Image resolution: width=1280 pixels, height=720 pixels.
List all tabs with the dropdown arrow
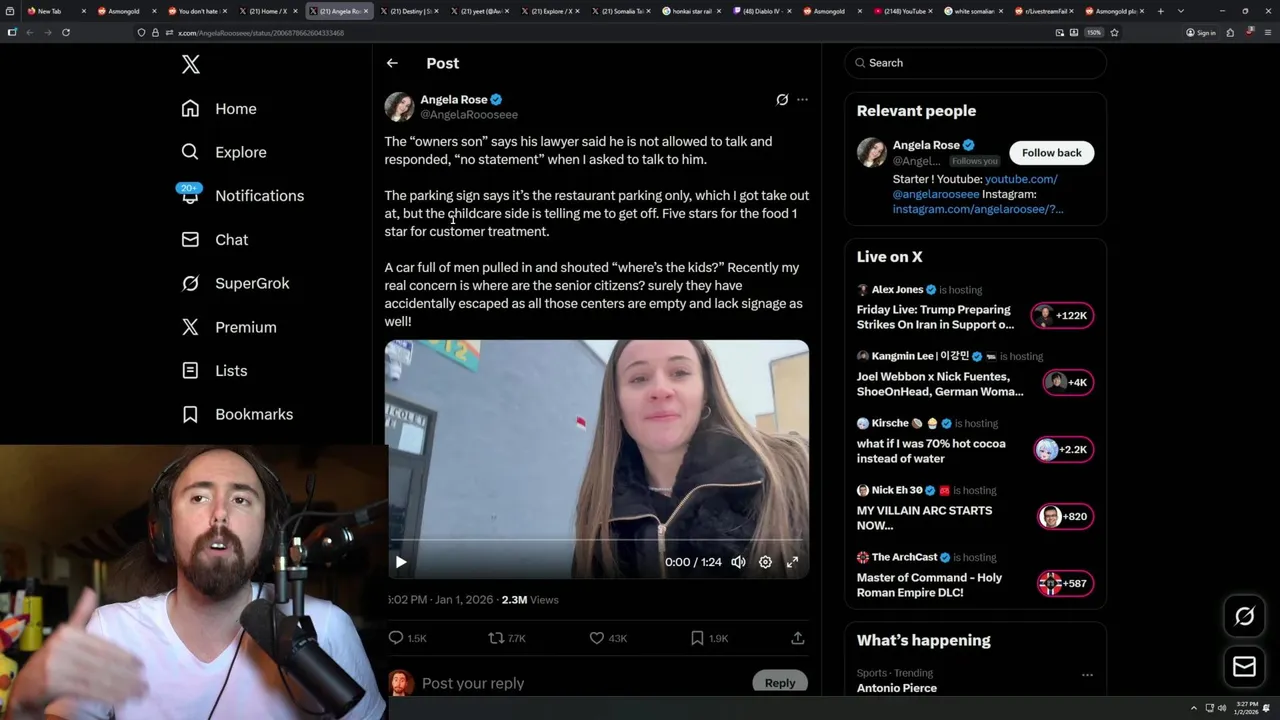[x=1181, y=11]
